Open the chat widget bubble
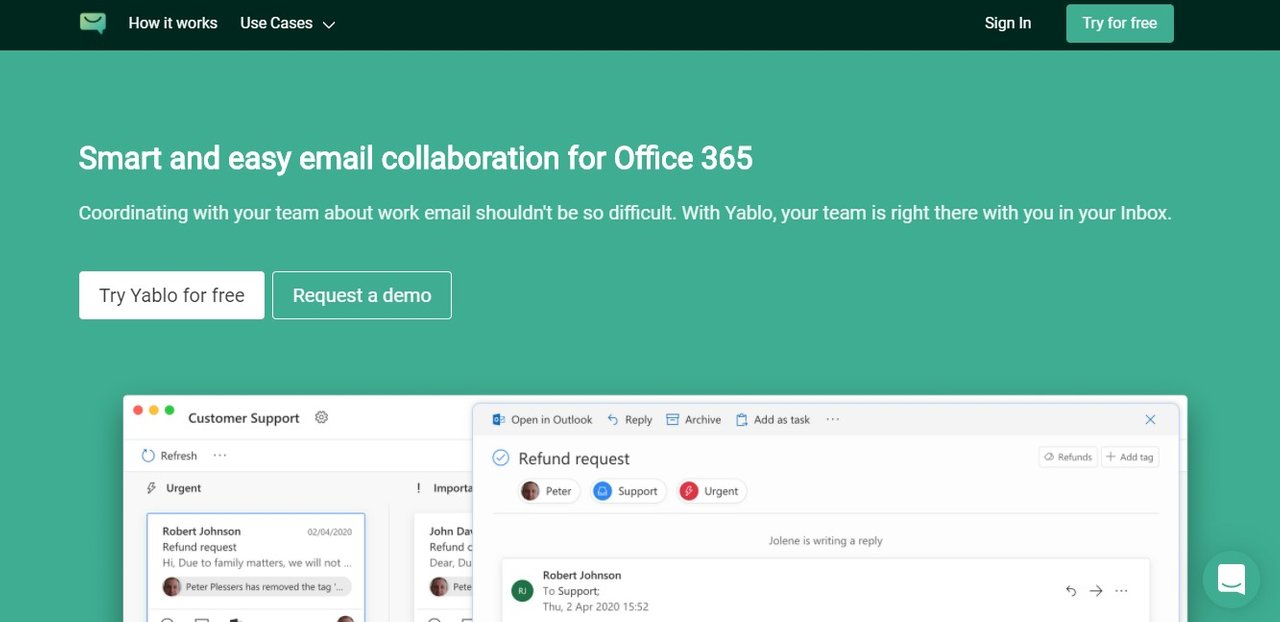This screenshot has width=1280, height=622. pos(1231,579)
